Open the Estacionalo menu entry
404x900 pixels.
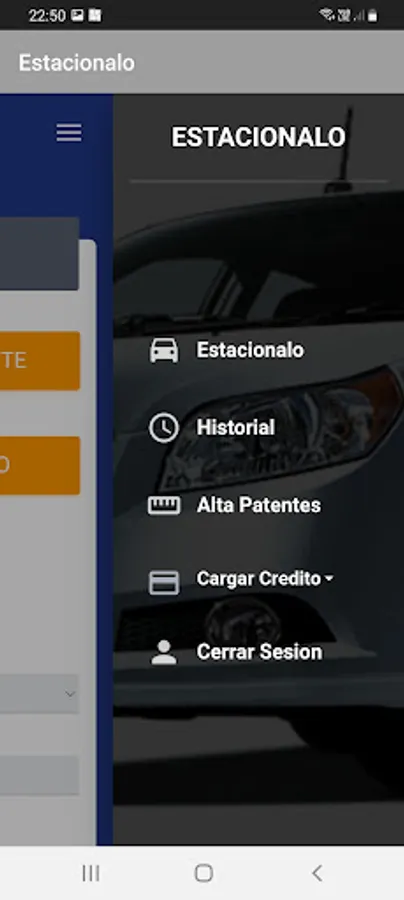[250, 350]
